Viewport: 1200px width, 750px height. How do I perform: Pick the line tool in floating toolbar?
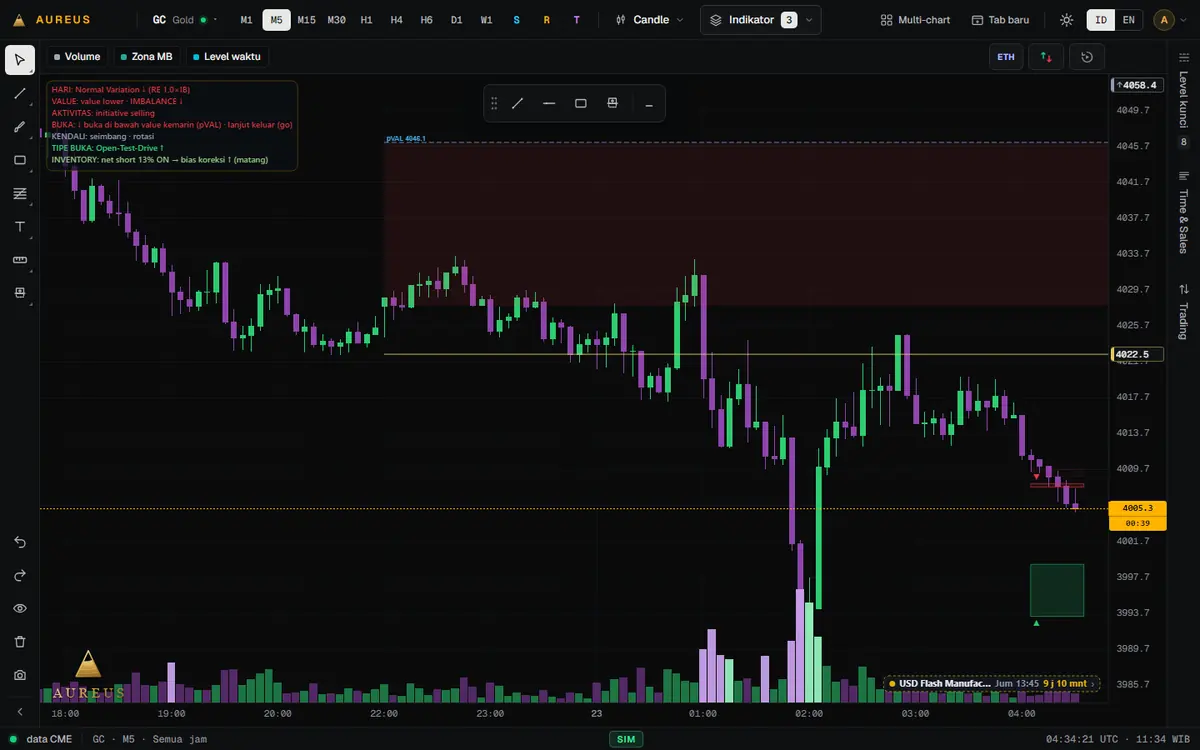coord(518,103)
